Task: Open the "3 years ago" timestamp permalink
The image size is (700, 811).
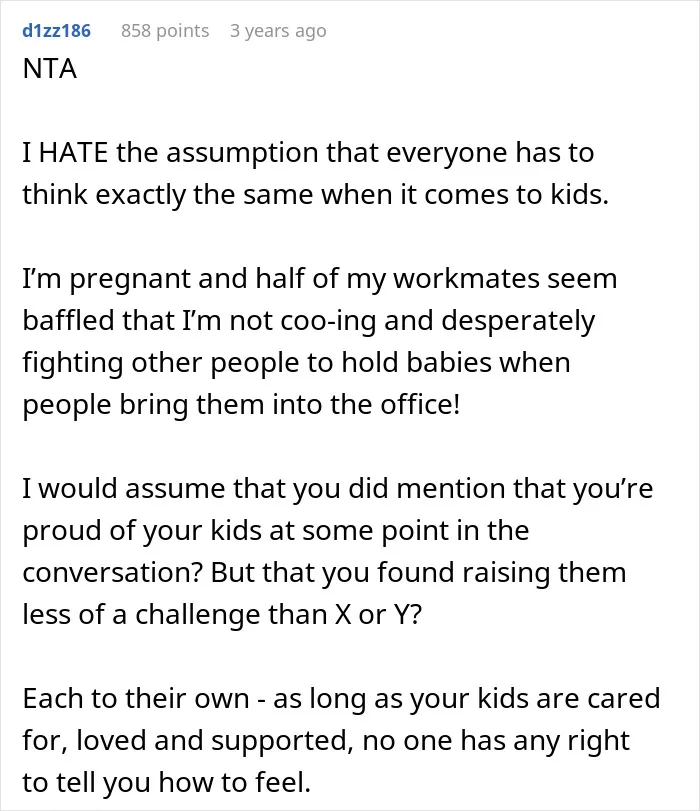Action: pyautogui.click(x=278, y=31)
